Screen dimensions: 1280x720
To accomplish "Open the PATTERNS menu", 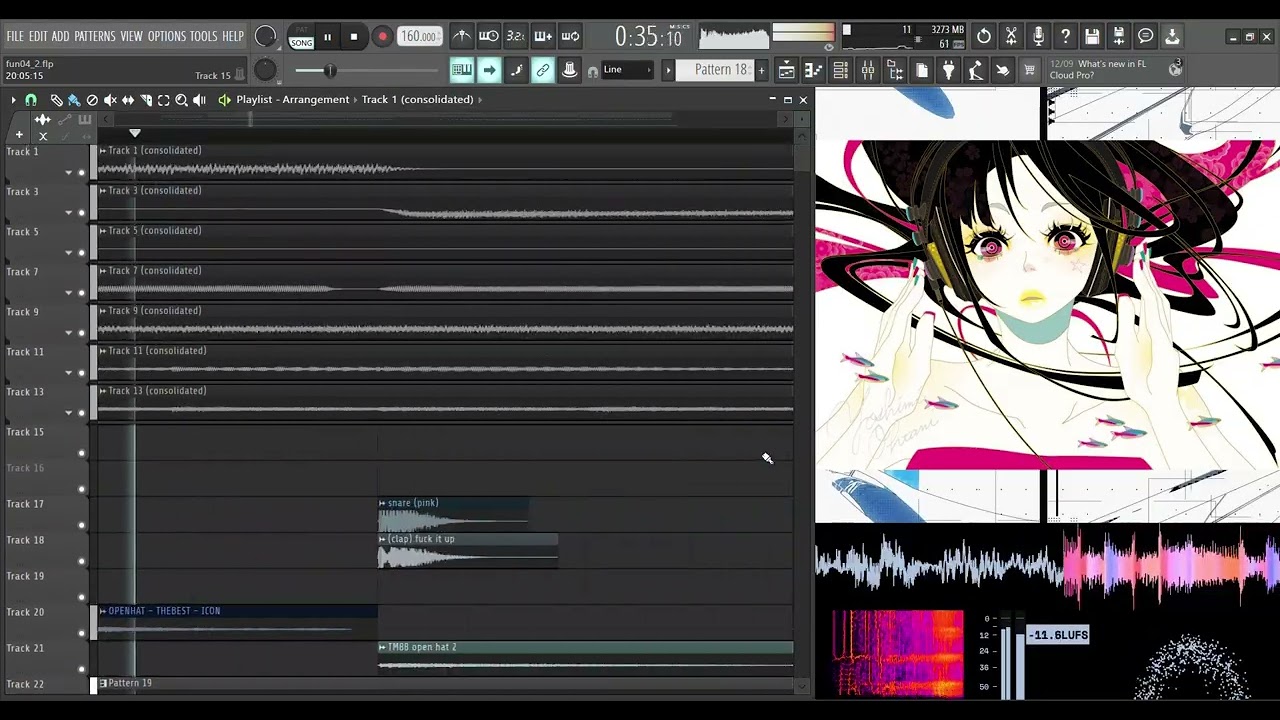I will (x=95, y=37).
